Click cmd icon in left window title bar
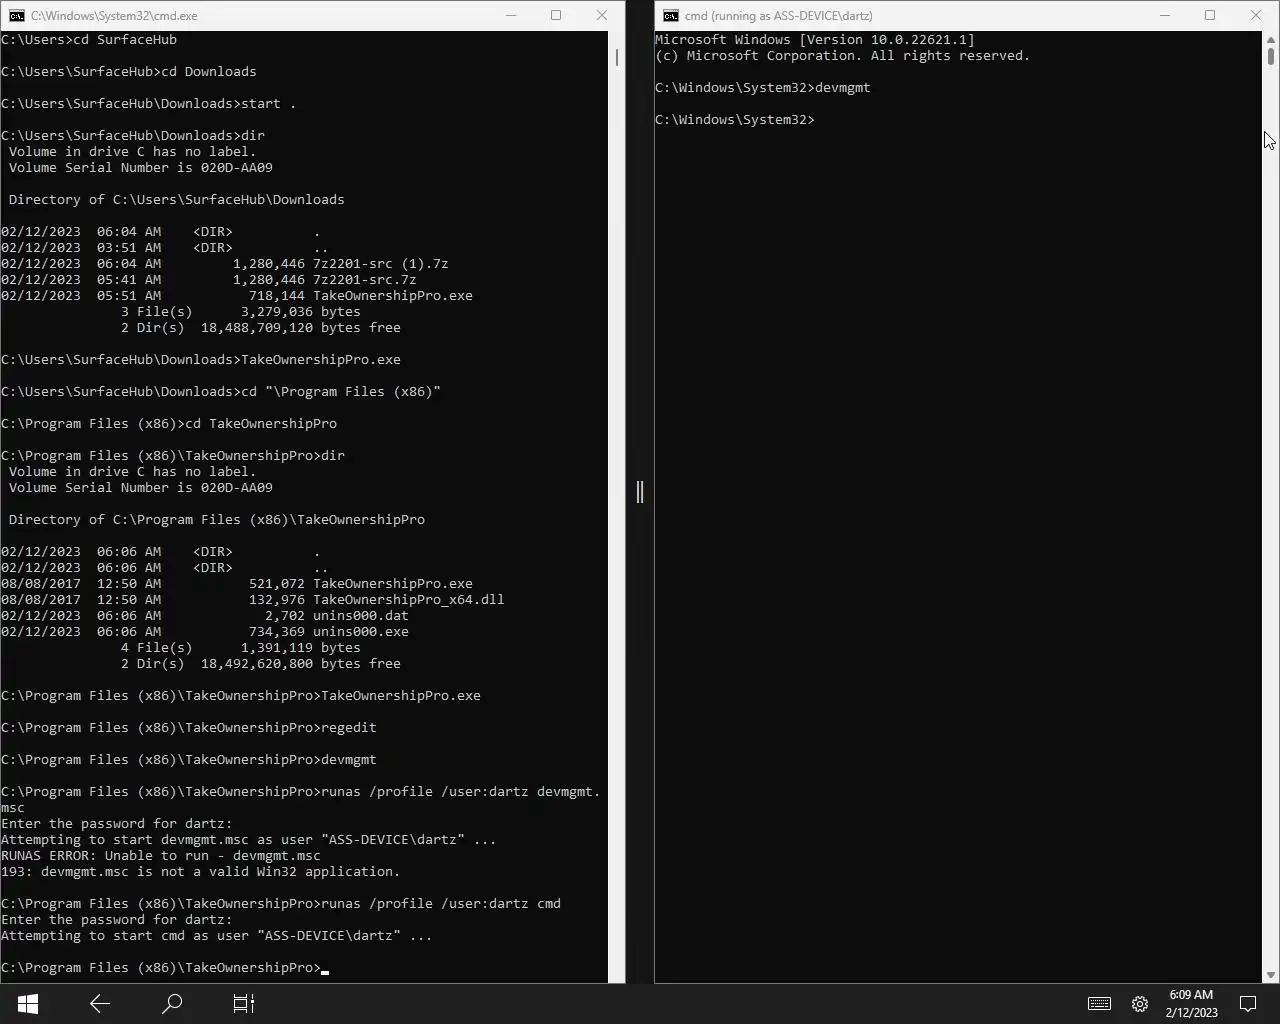1280x1024 pixels. coord(17,15)
